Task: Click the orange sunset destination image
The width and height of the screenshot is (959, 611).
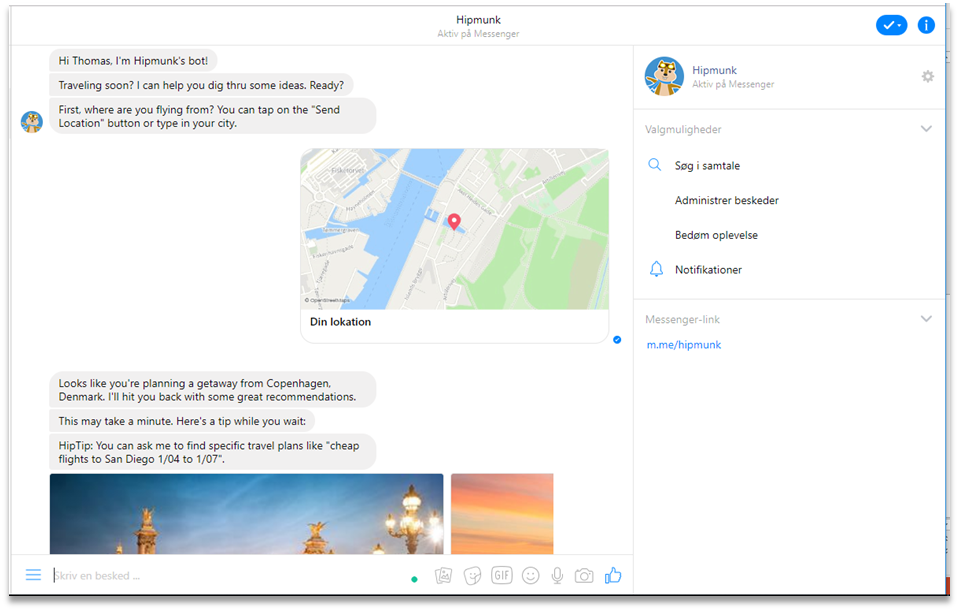Action: pos(502,514)
